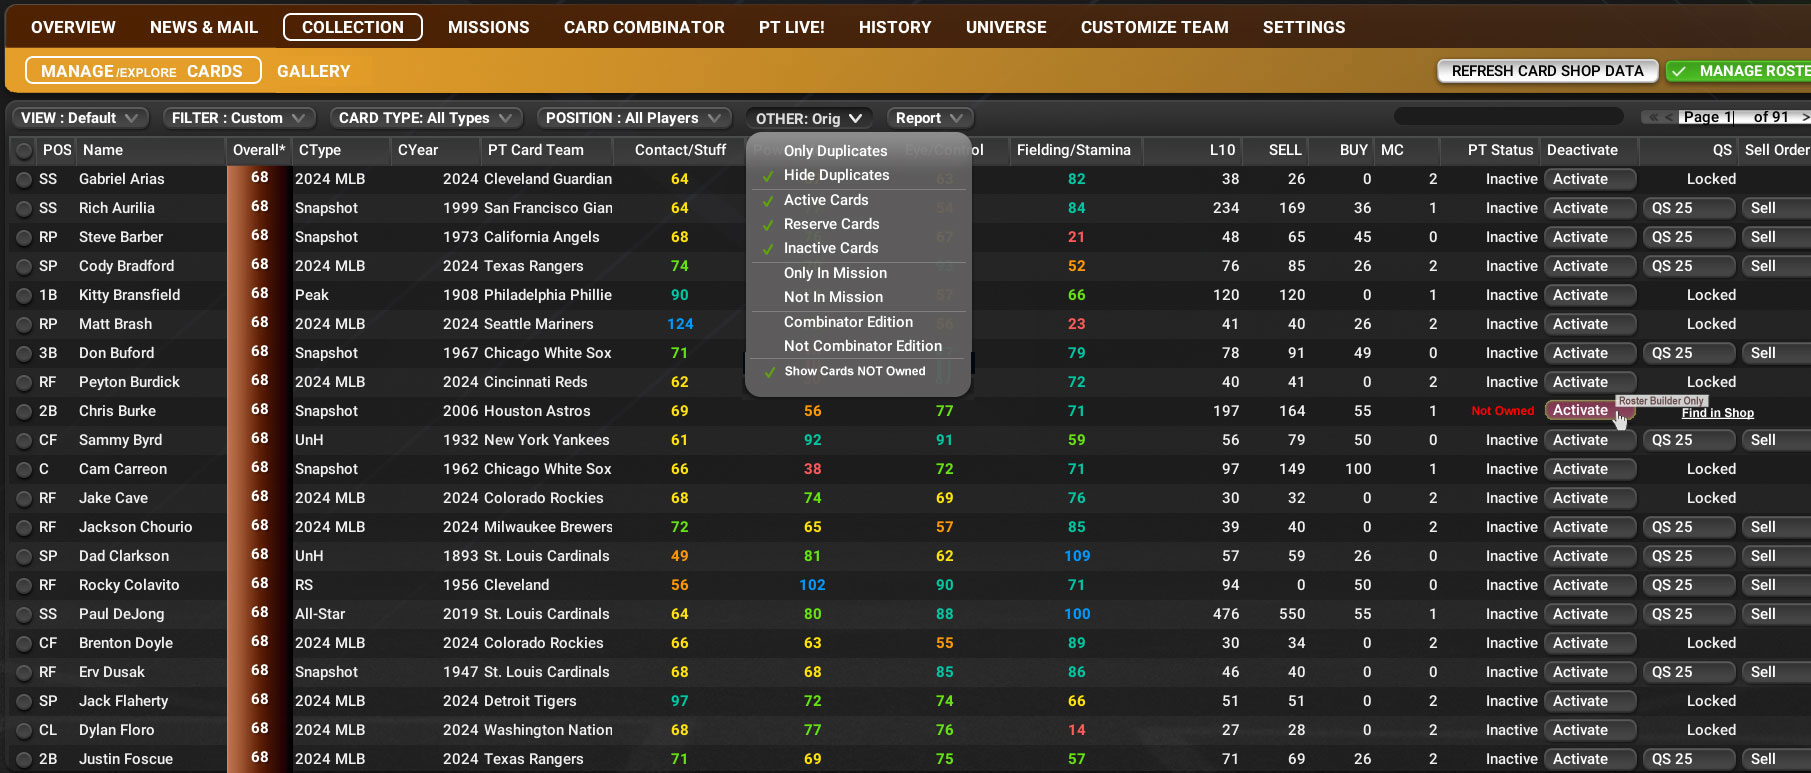This screenshot has width=1811, height=773.
Task: Open the VIEW : Default dropdown
Action: coord(80,118)
